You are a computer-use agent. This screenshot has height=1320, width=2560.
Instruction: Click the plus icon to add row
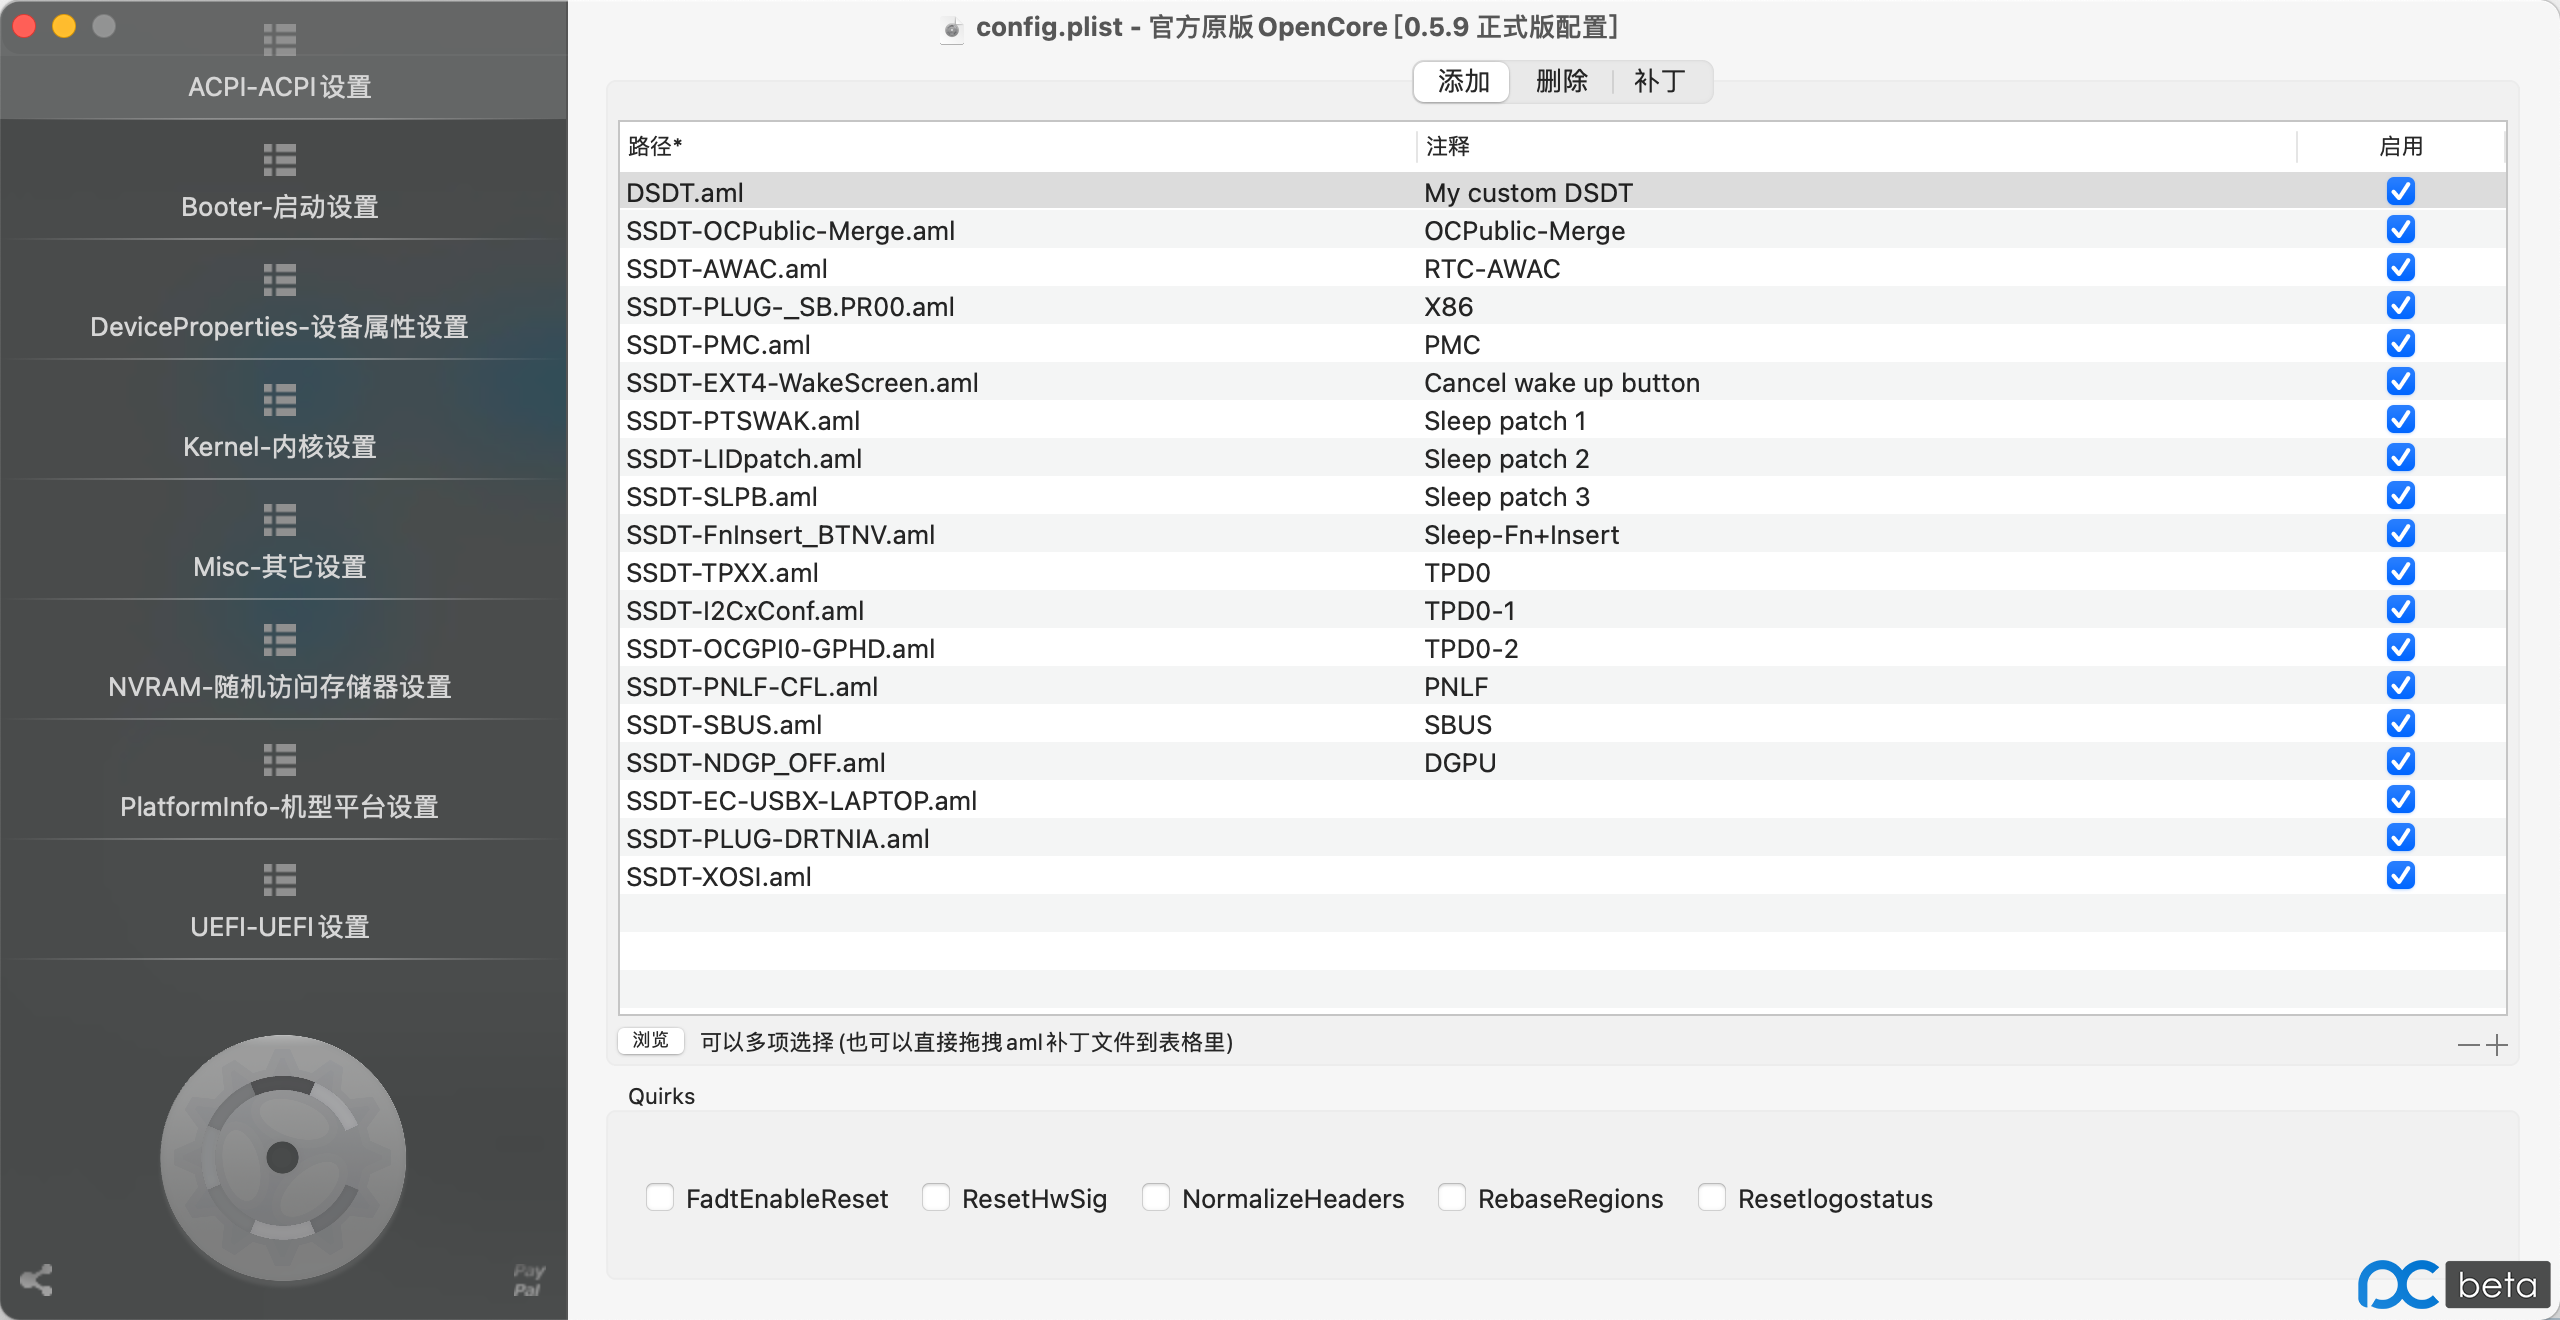(2497, 1045)
